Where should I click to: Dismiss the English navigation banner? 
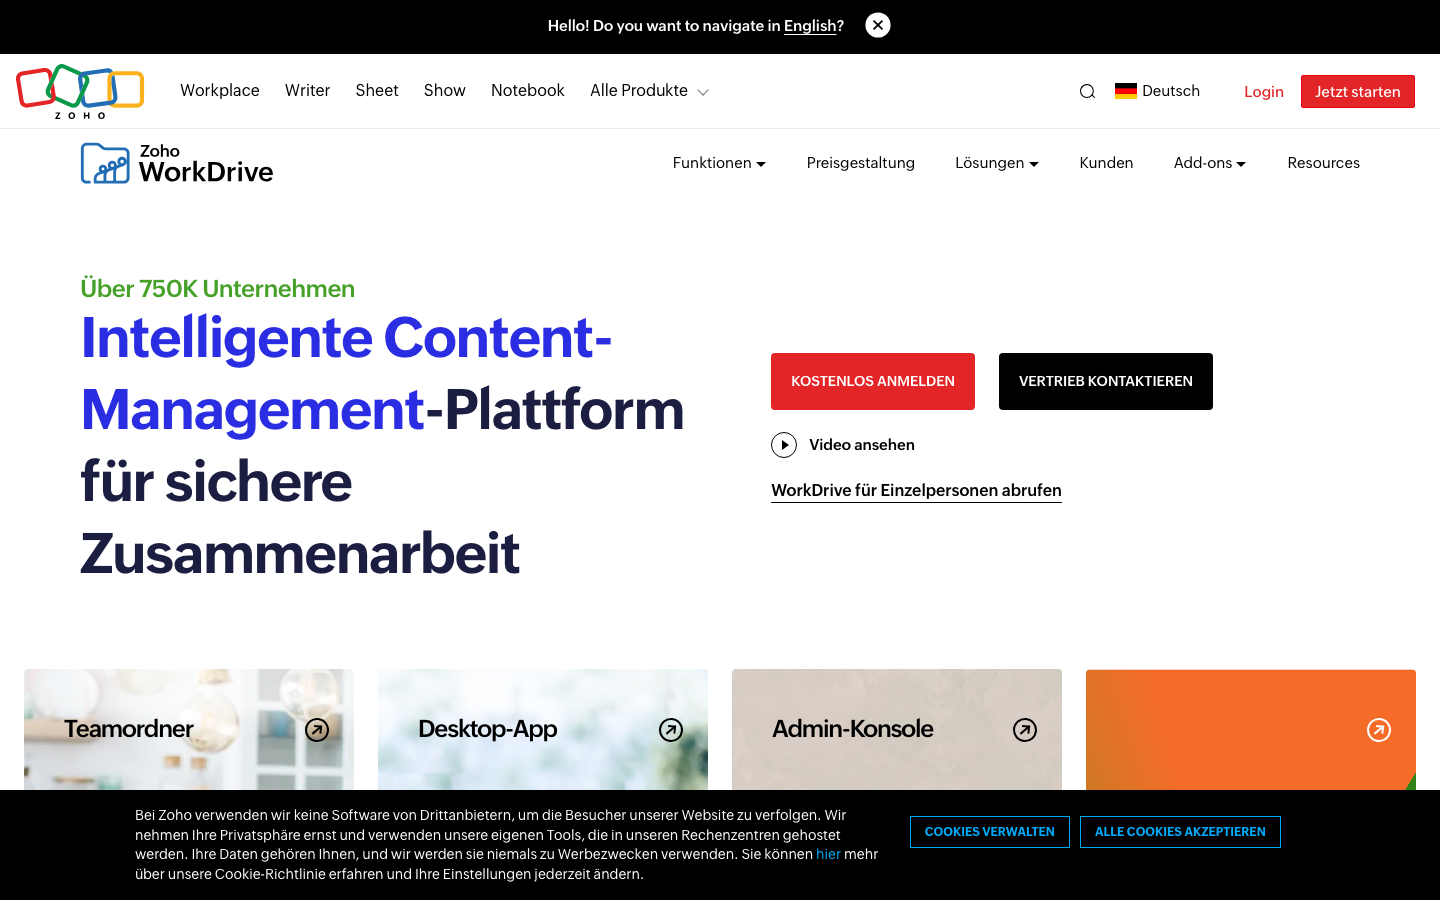point(878,25)
